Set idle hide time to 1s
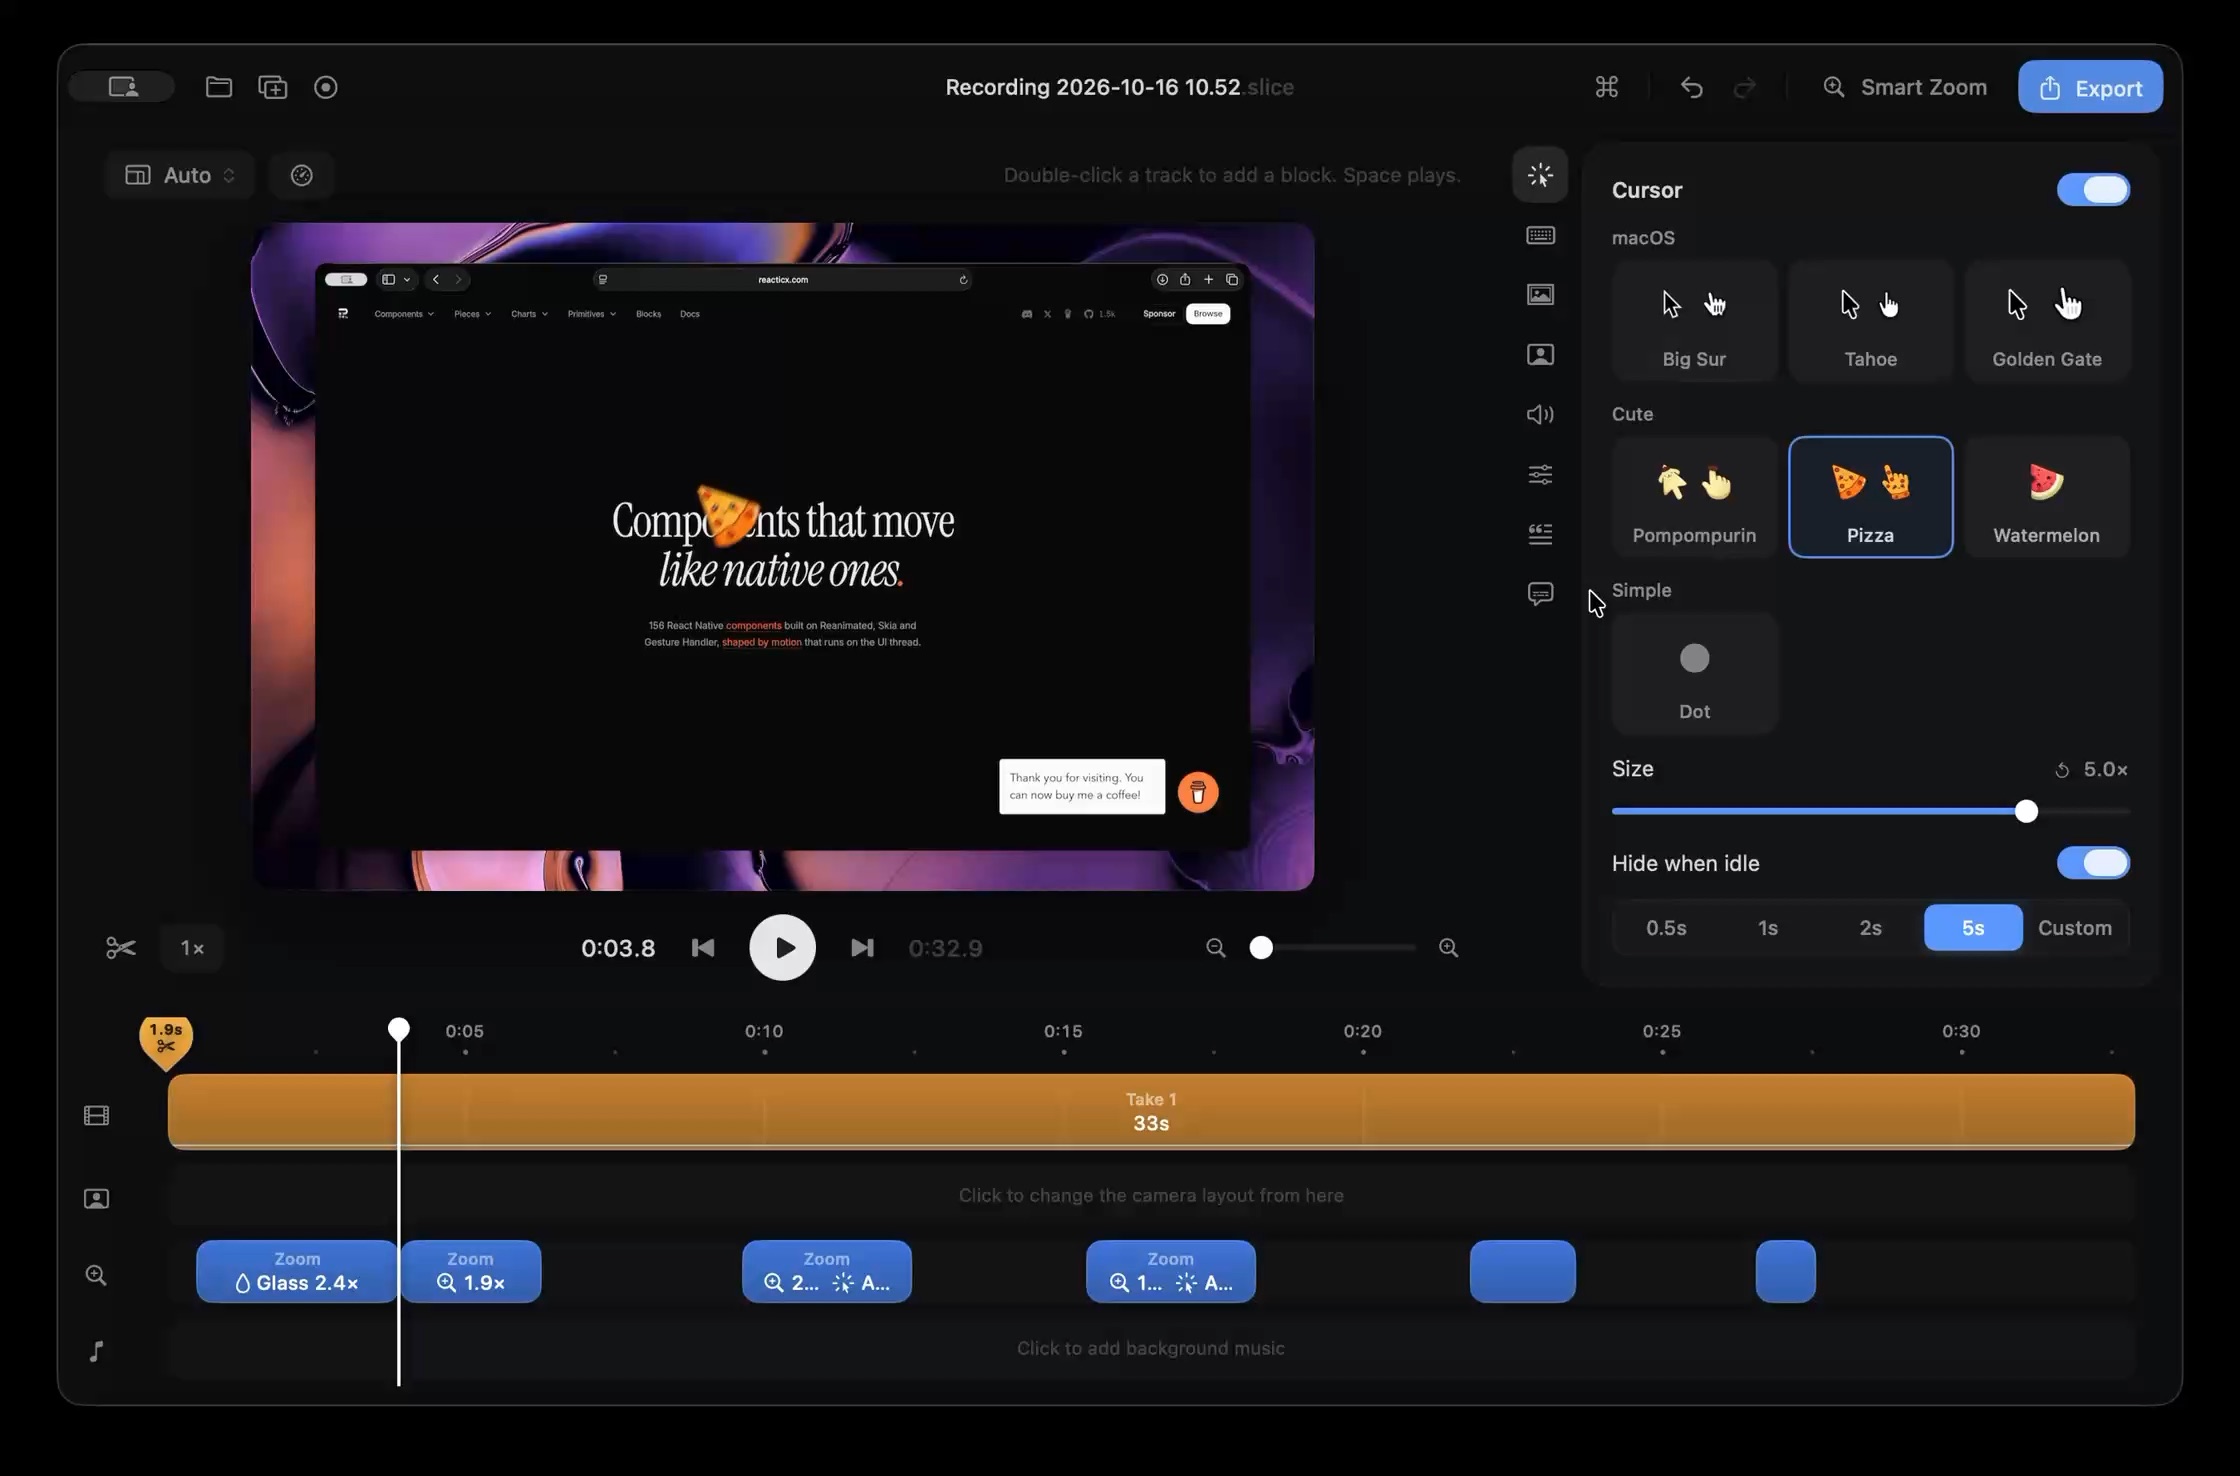2240x1476 pixels. 1768,928
